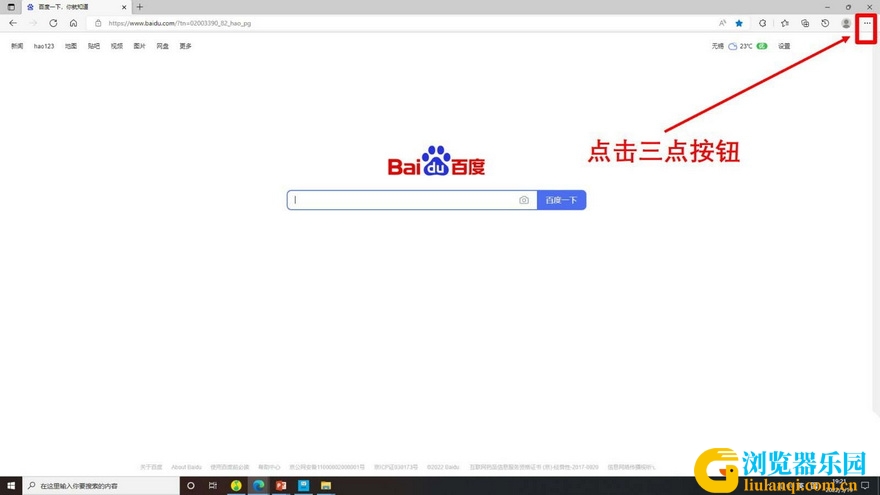
Task: Open the 帮助中心 footer link
Action: pyautogui.click(x=269, y=467)
